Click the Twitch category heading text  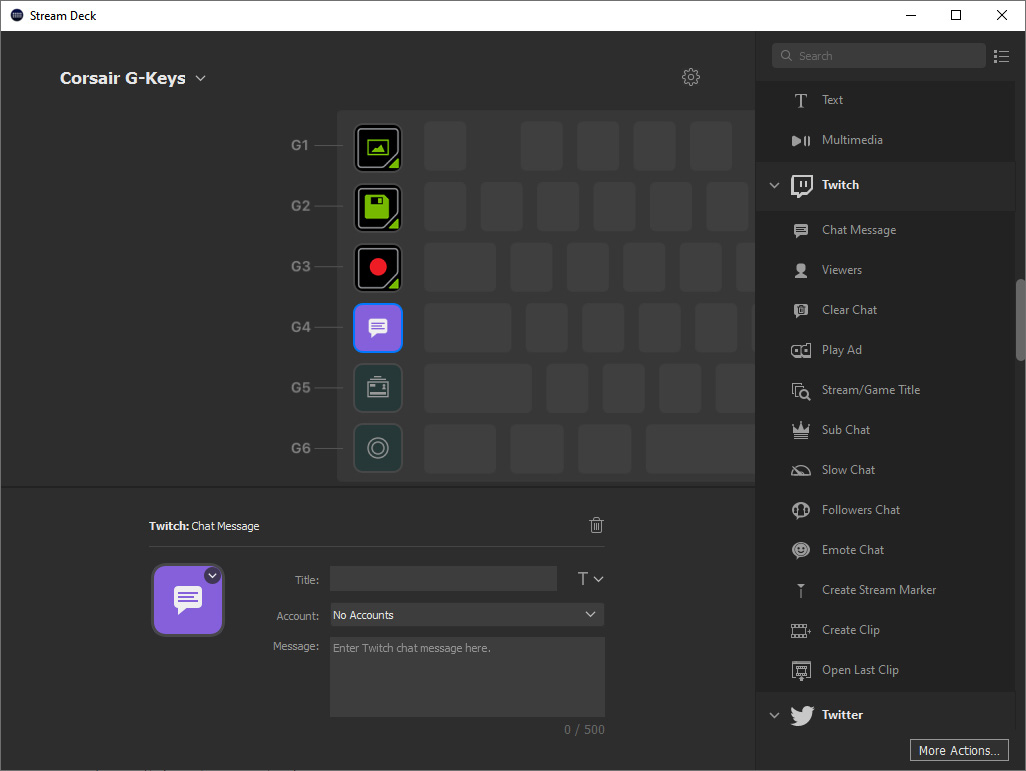(840, 185)
